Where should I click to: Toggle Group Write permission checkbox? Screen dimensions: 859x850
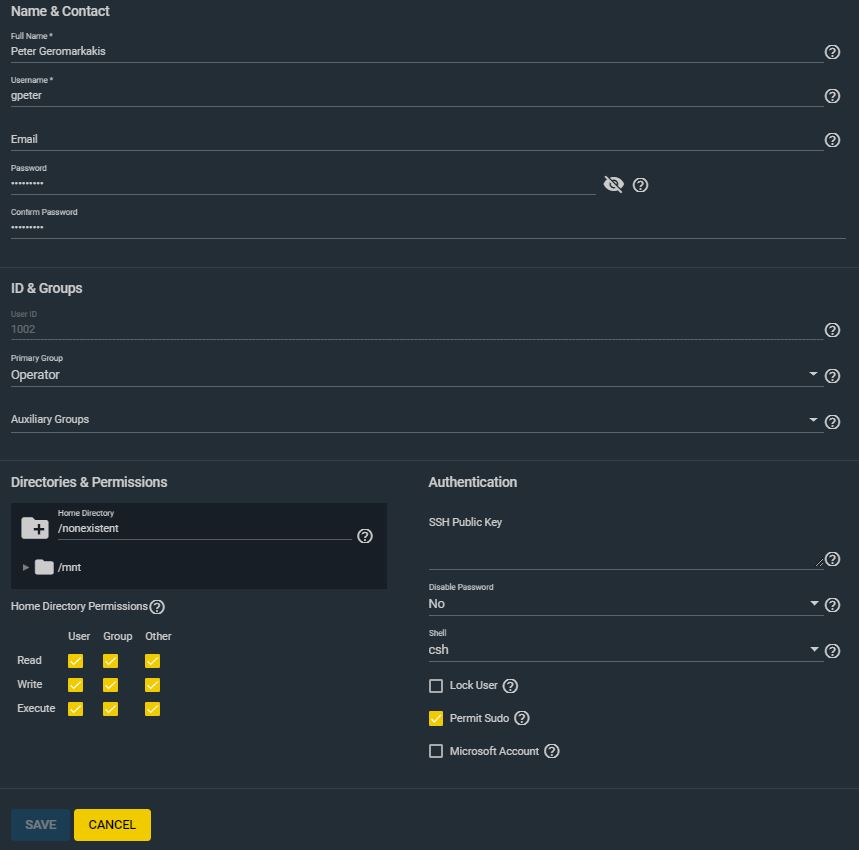(110, 685)
